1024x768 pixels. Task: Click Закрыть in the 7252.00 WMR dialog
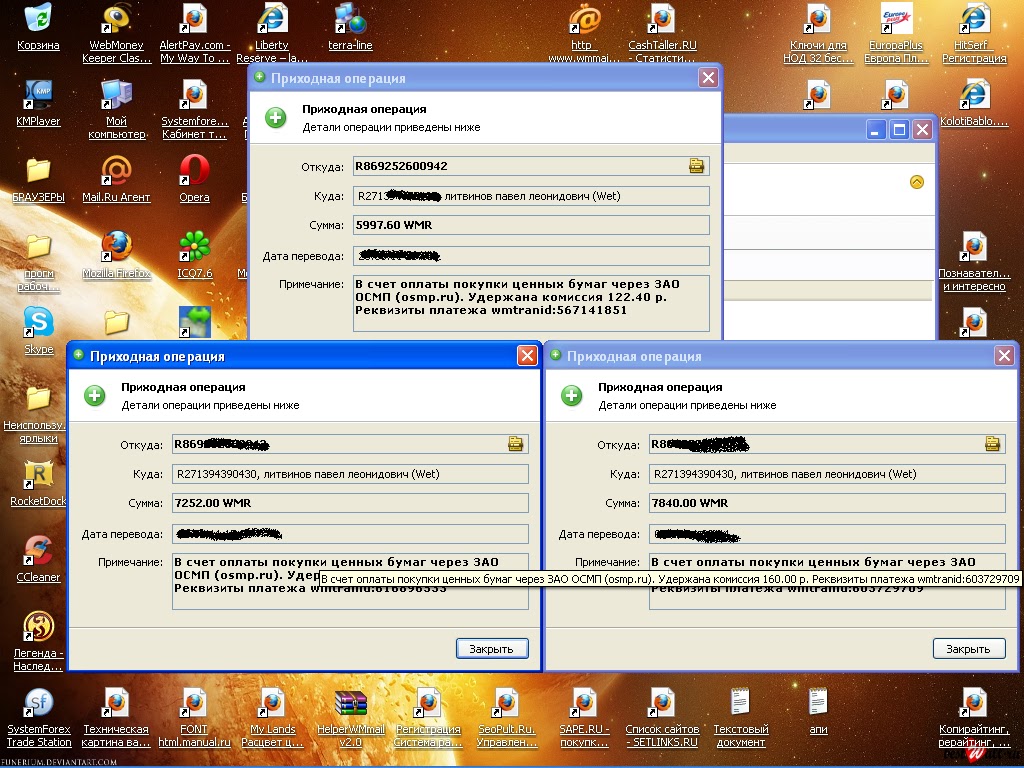coord(492,648)
